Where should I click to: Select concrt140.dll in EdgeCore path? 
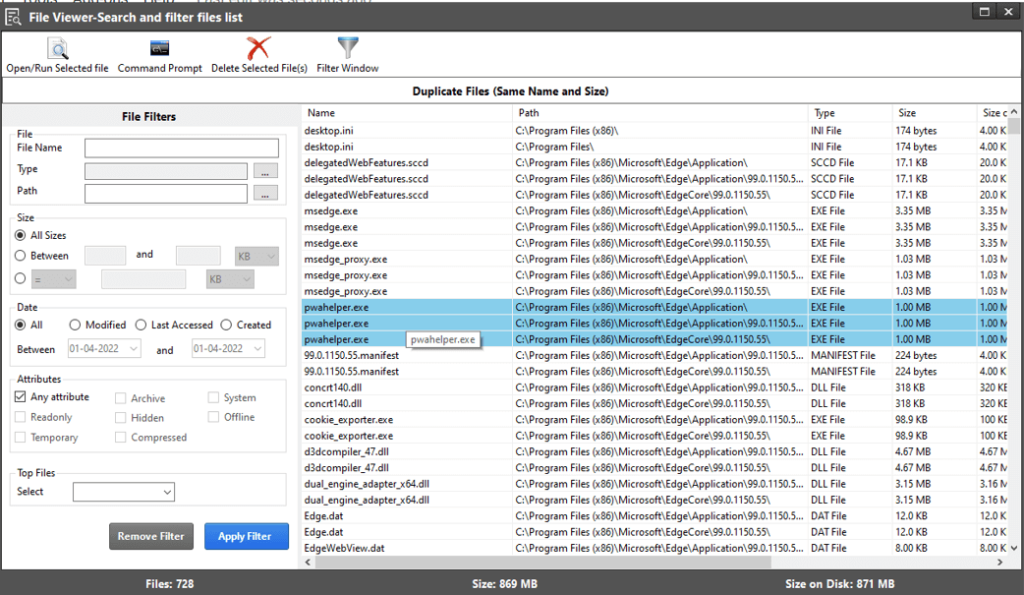click(x=654, y=404)
